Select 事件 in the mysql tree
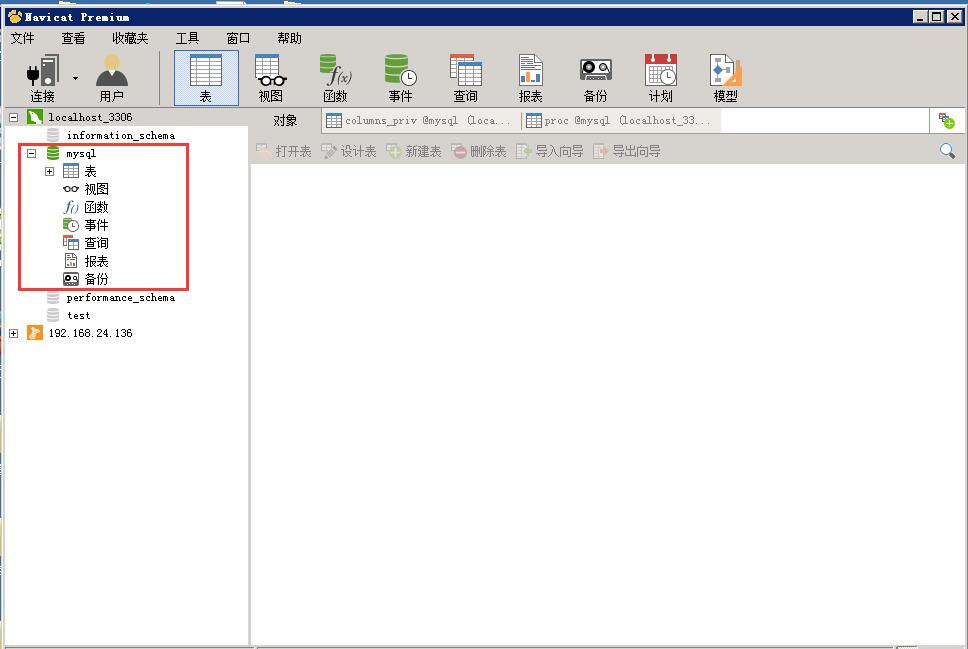This screenshot has height=649, width=968. coord(96,225)
